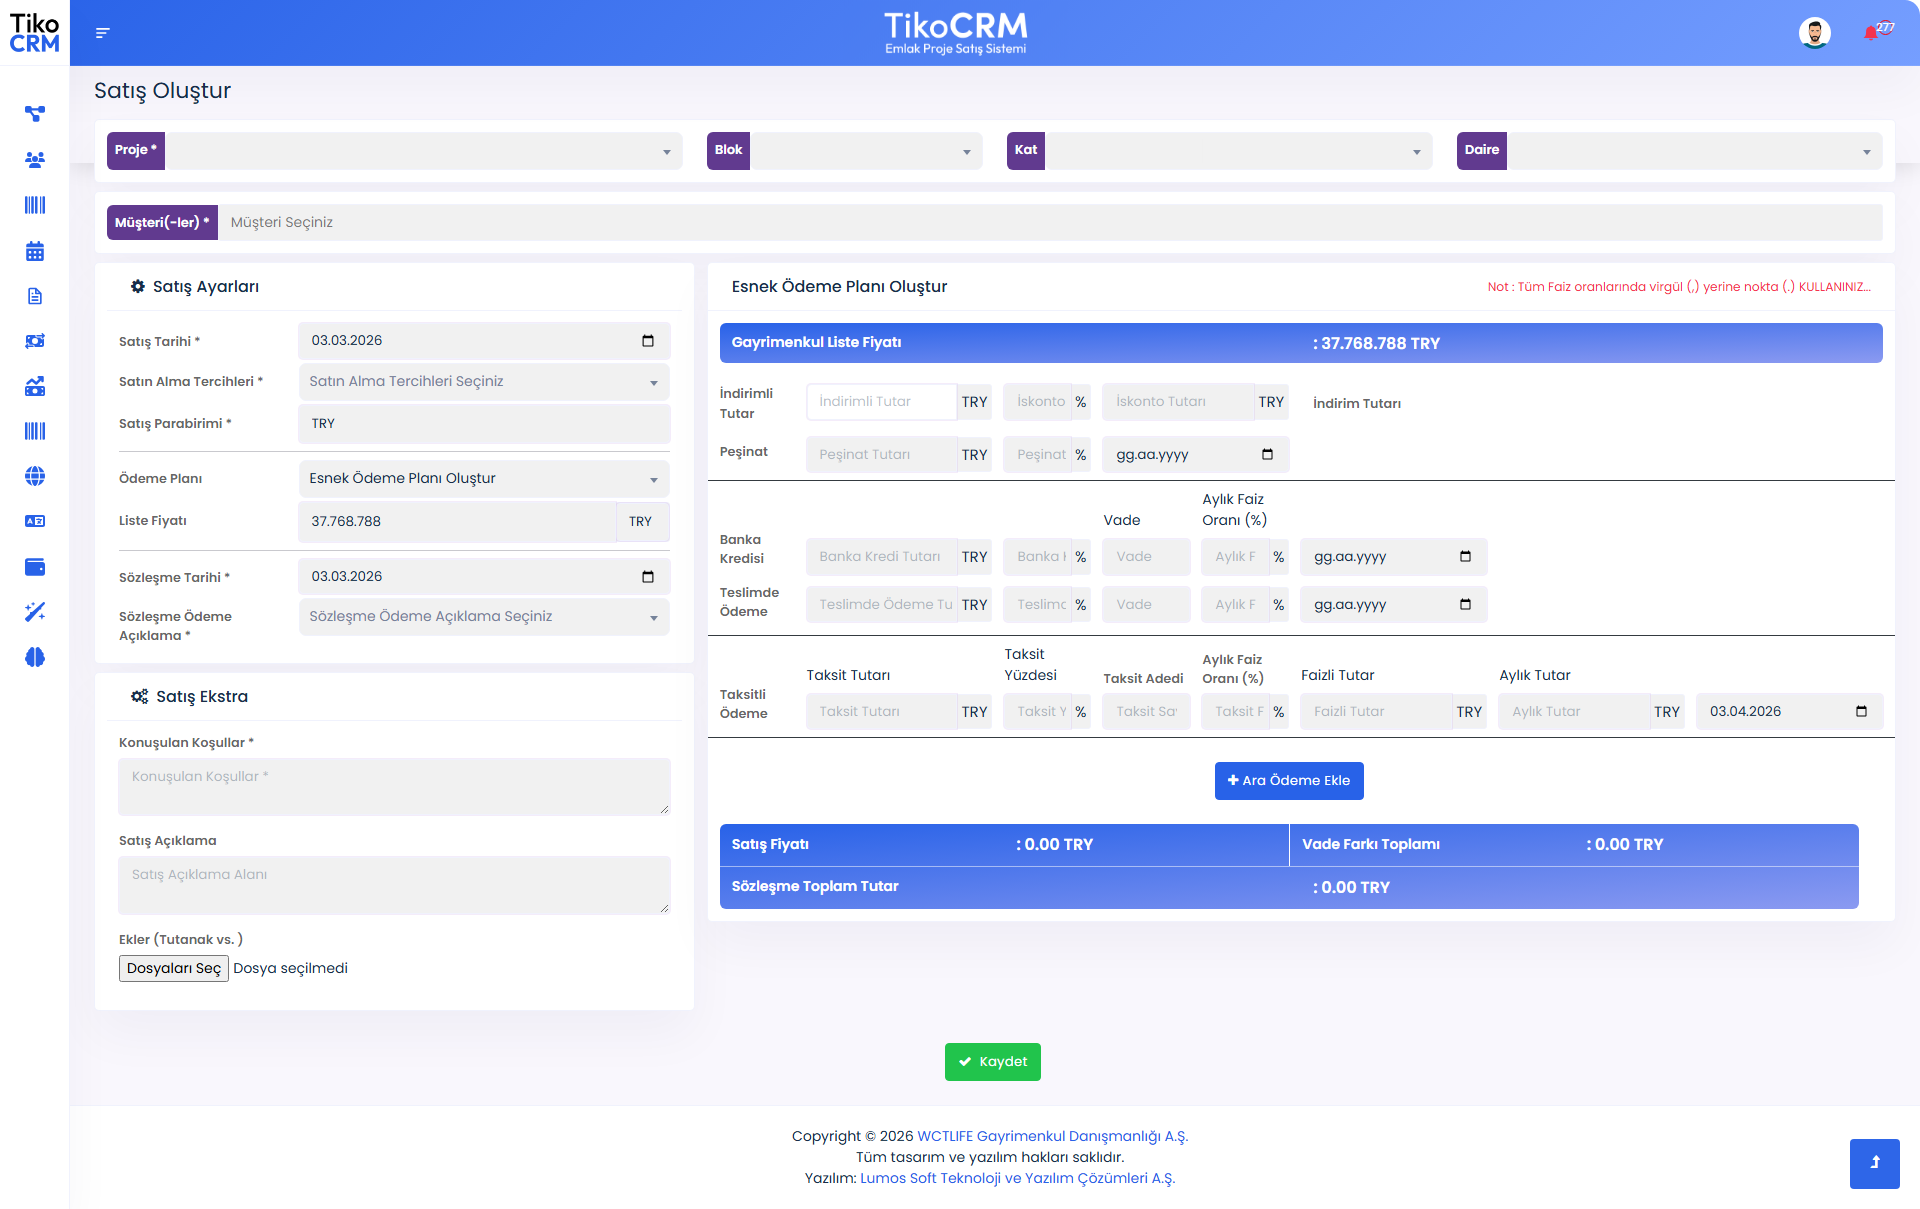Click the document file sidebar icon
This screenshot has width=1920, height=1209.
coord(35,296)
